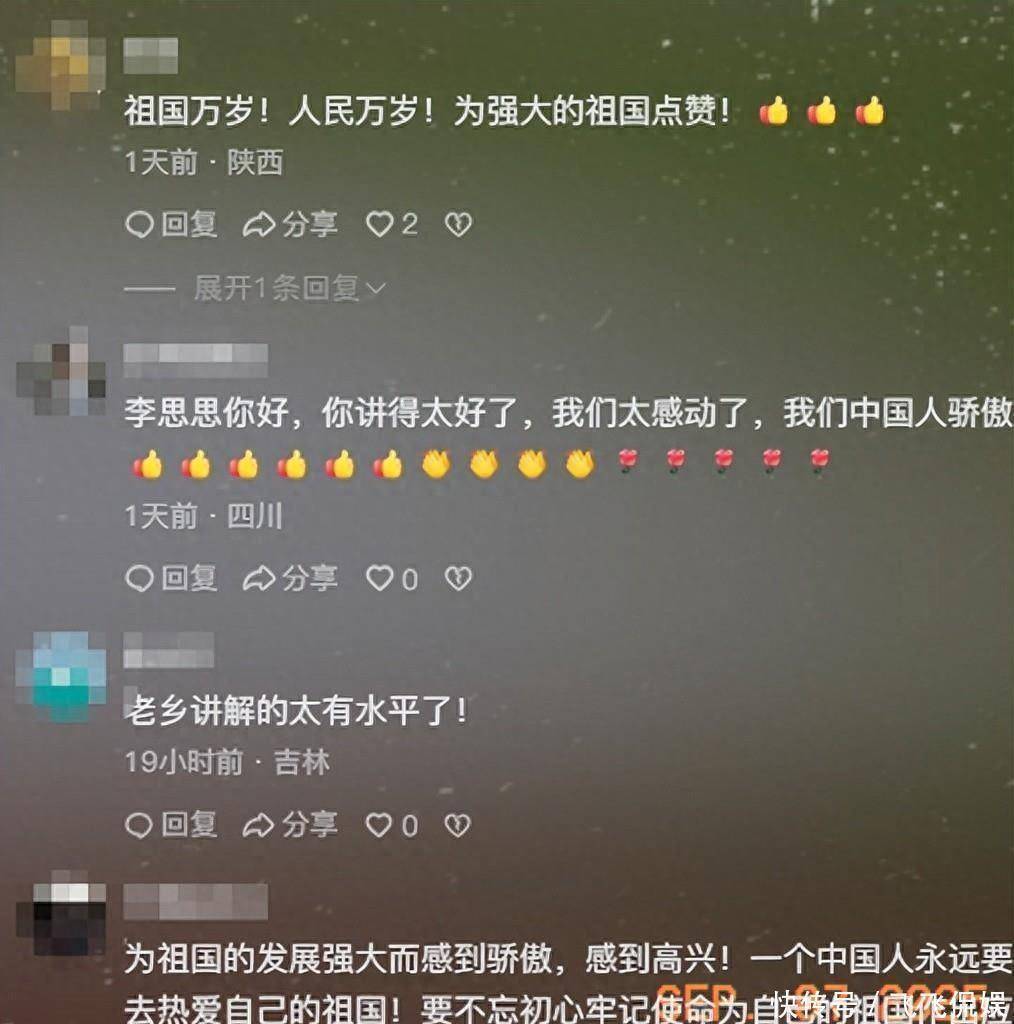This screenshot has height=1024, width=1014.
Task: Dislike the Jilin comment with broken heart
Action: tap(458, 825)
